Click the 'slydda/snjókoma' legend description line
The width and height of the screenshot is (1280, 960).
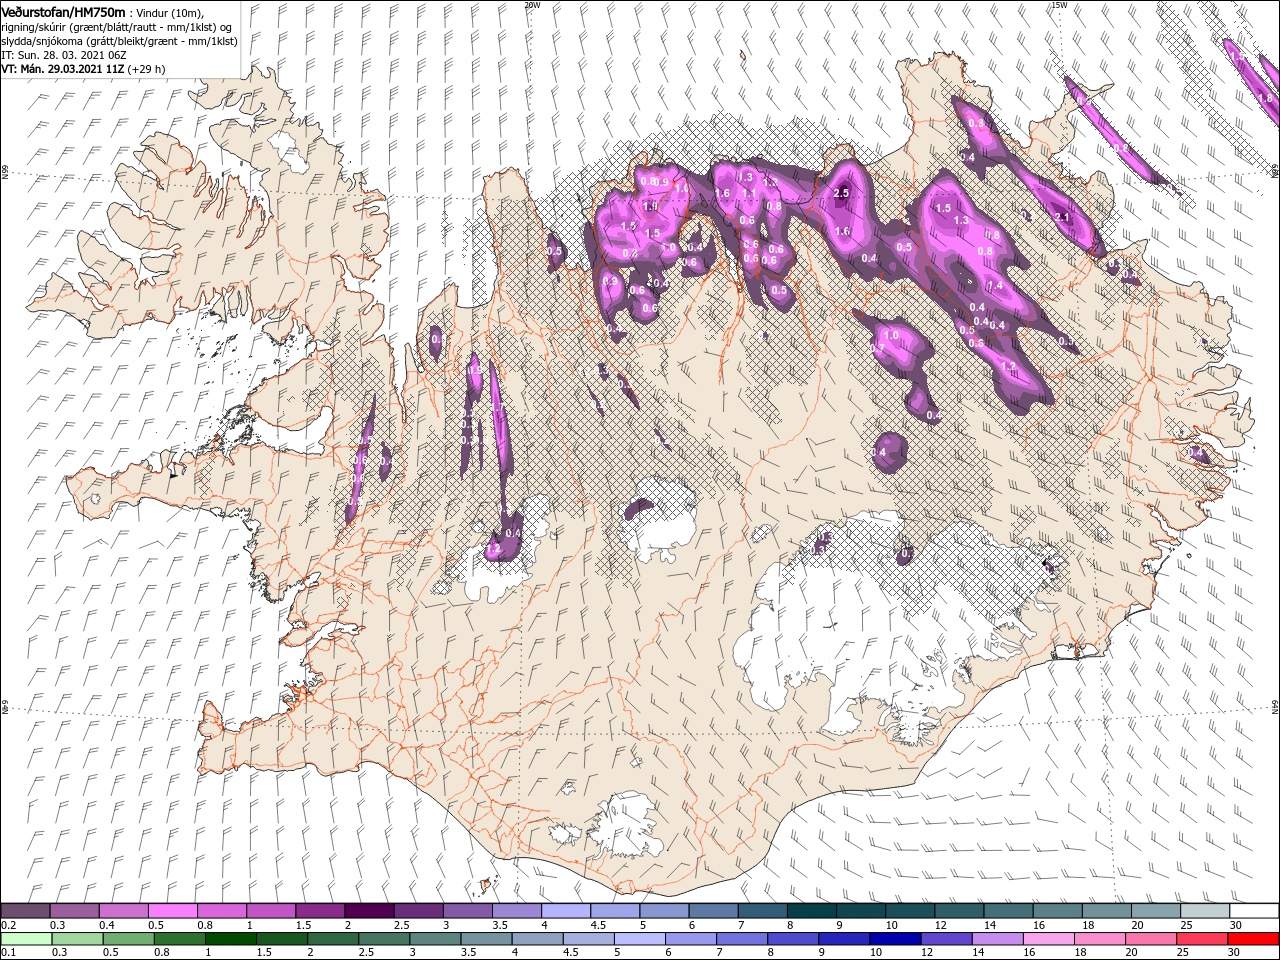(119, 42)
